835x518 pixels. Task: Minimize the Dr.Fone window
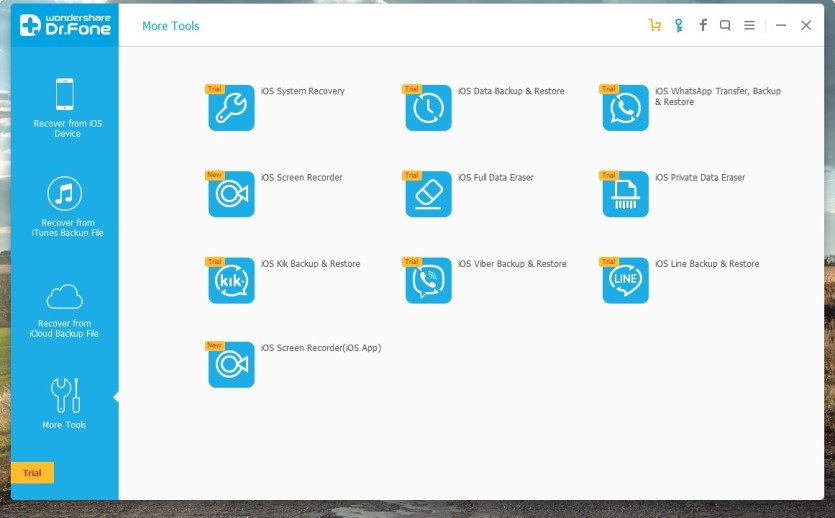tap(781, 25)
